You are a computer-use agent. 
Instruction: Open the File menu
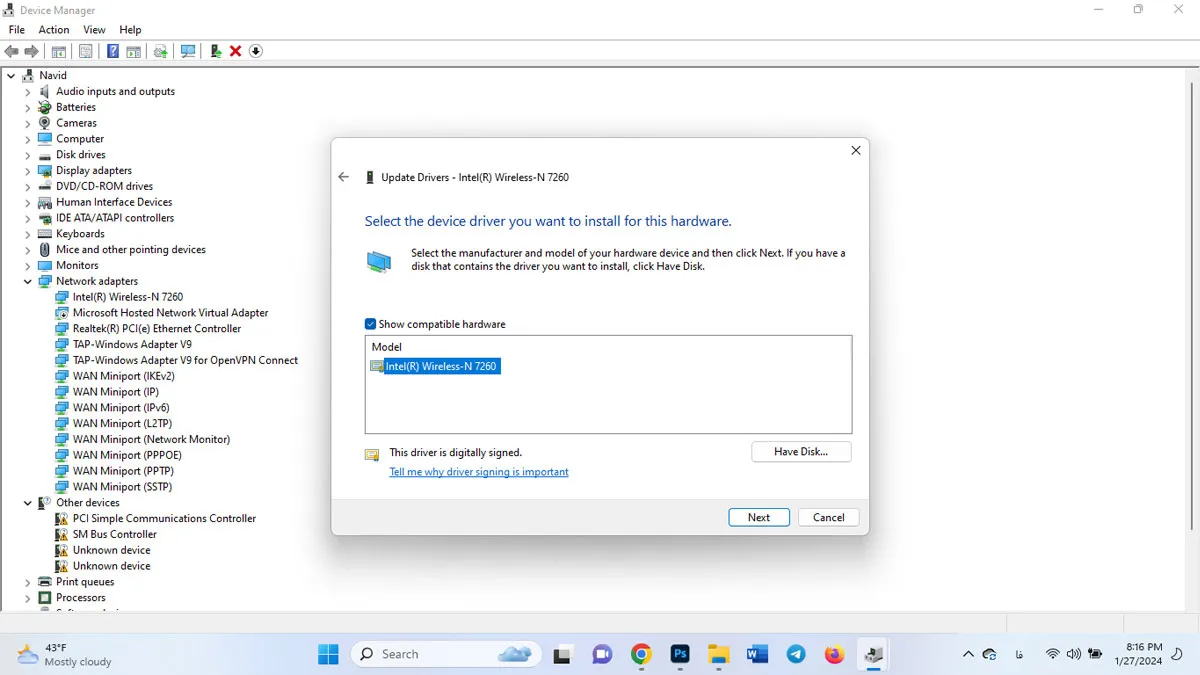(16, 30)
